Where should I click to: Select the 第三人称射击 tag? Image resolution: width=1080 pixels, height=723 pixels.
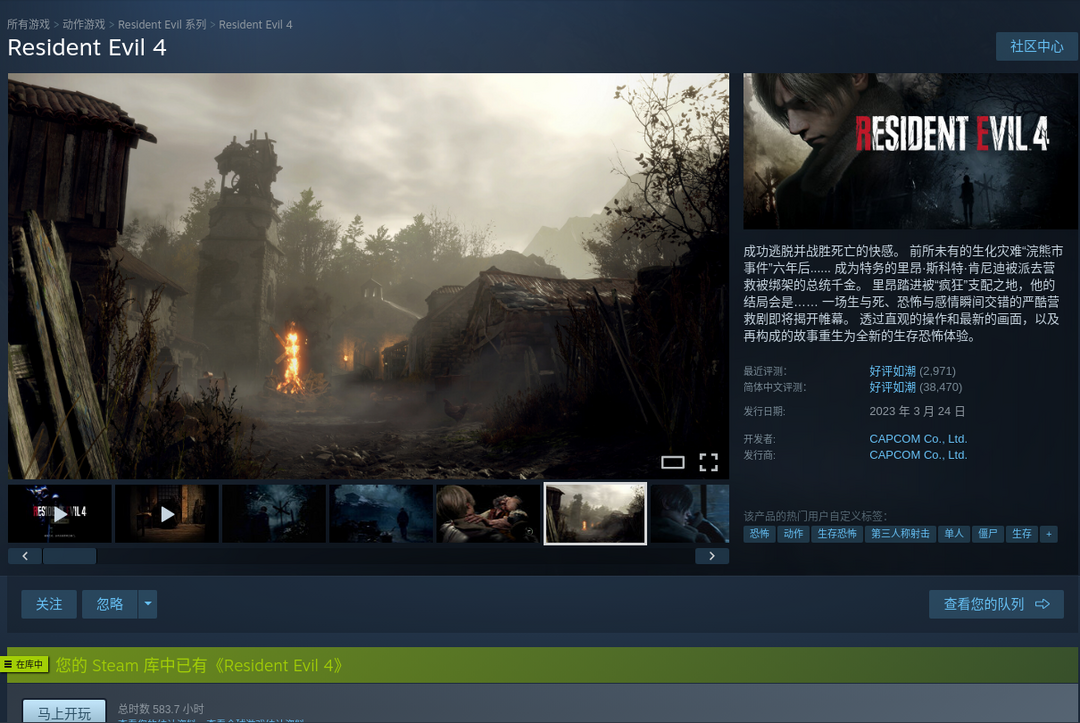click(900, 534)
